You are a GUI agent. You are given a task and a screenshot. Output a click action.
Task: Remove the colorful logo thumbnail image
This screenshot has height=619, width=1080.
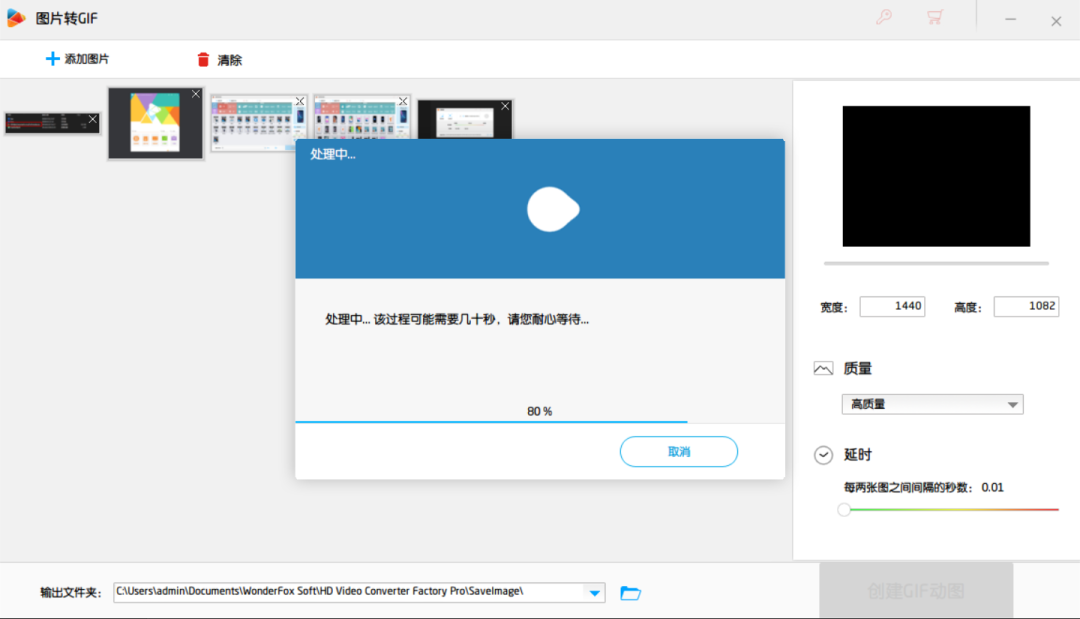[x=196, y=94]
